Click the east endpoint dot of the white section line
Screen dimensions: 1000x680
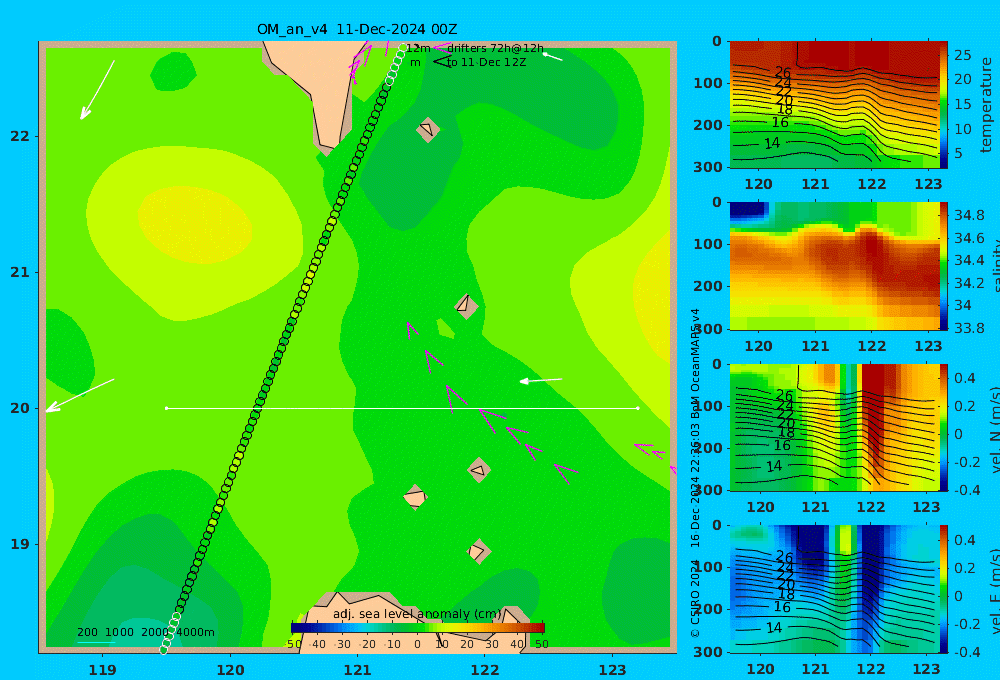coord(638,408)
